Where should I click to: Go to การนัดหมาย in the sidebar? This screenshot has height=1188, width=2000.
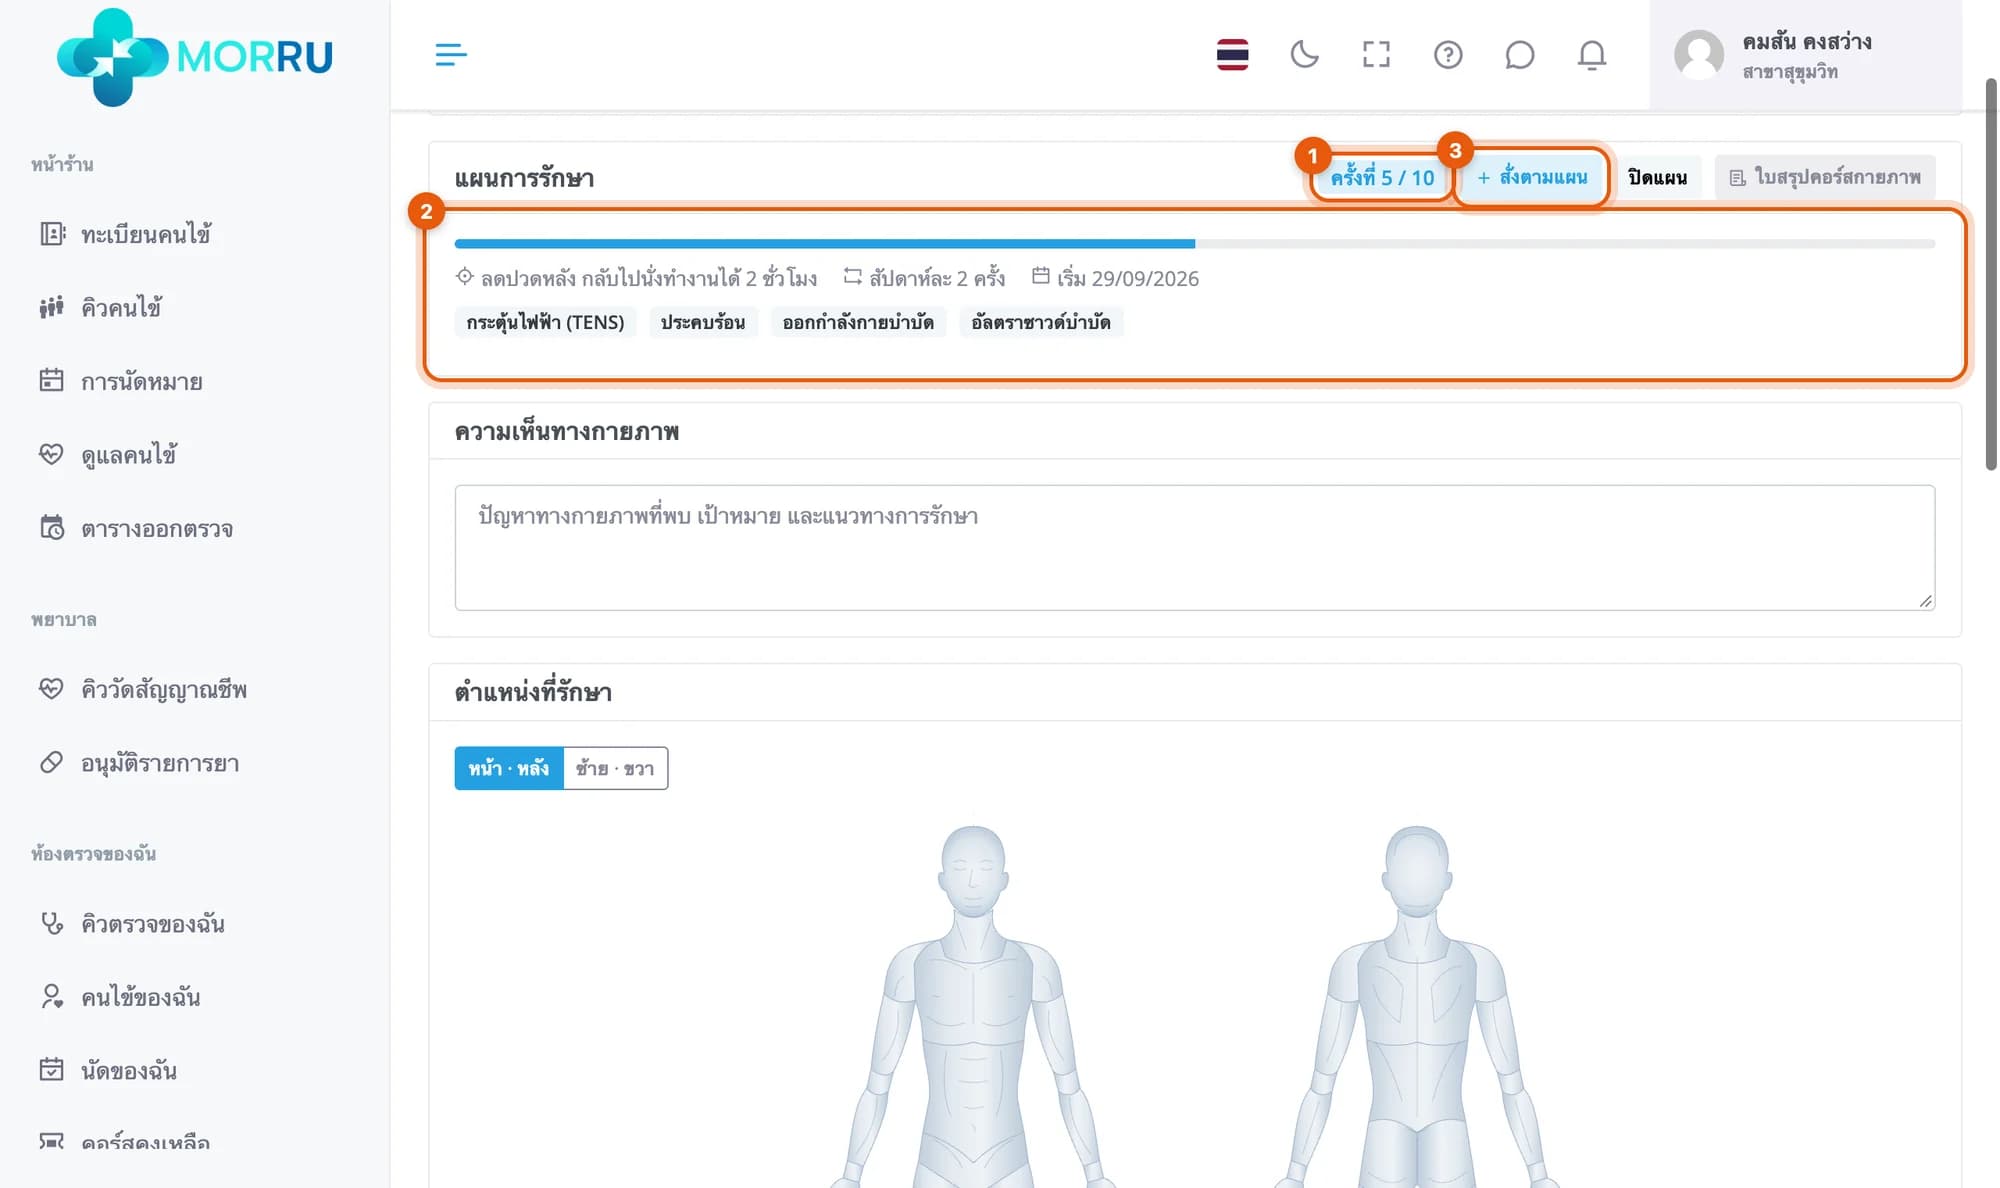pyautogui.click(x=141, y=381)
